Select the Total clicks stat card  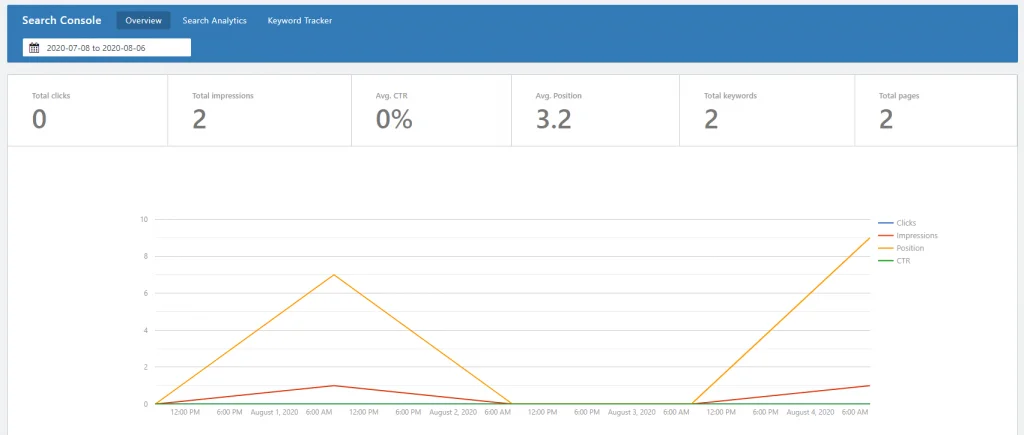[x=88, y=110]
